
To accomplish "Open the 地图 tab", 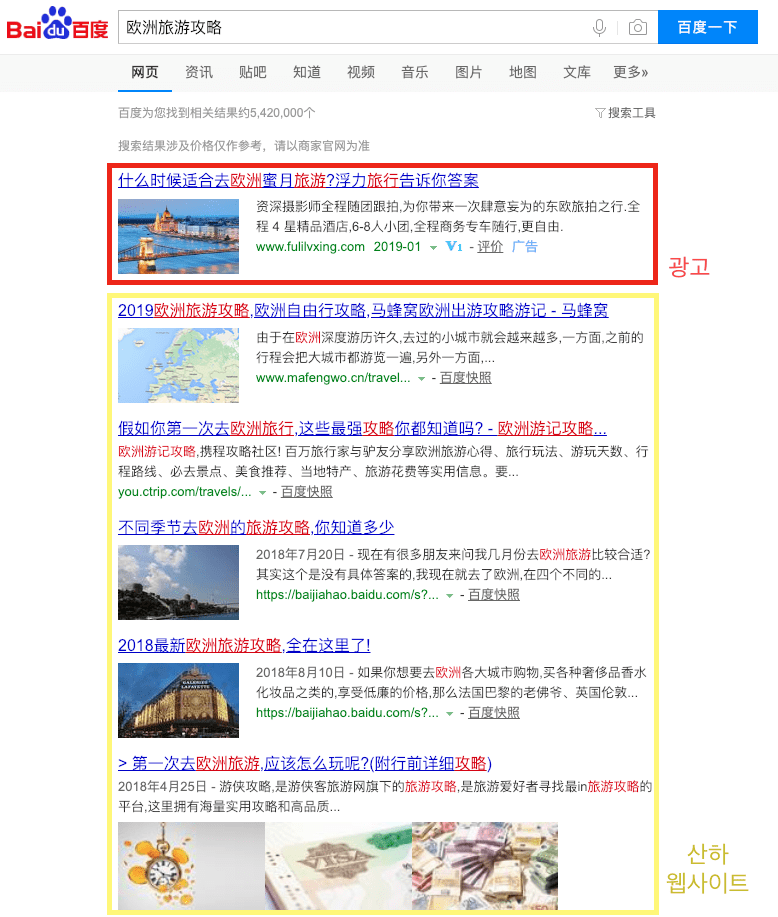I will [522, 73].
